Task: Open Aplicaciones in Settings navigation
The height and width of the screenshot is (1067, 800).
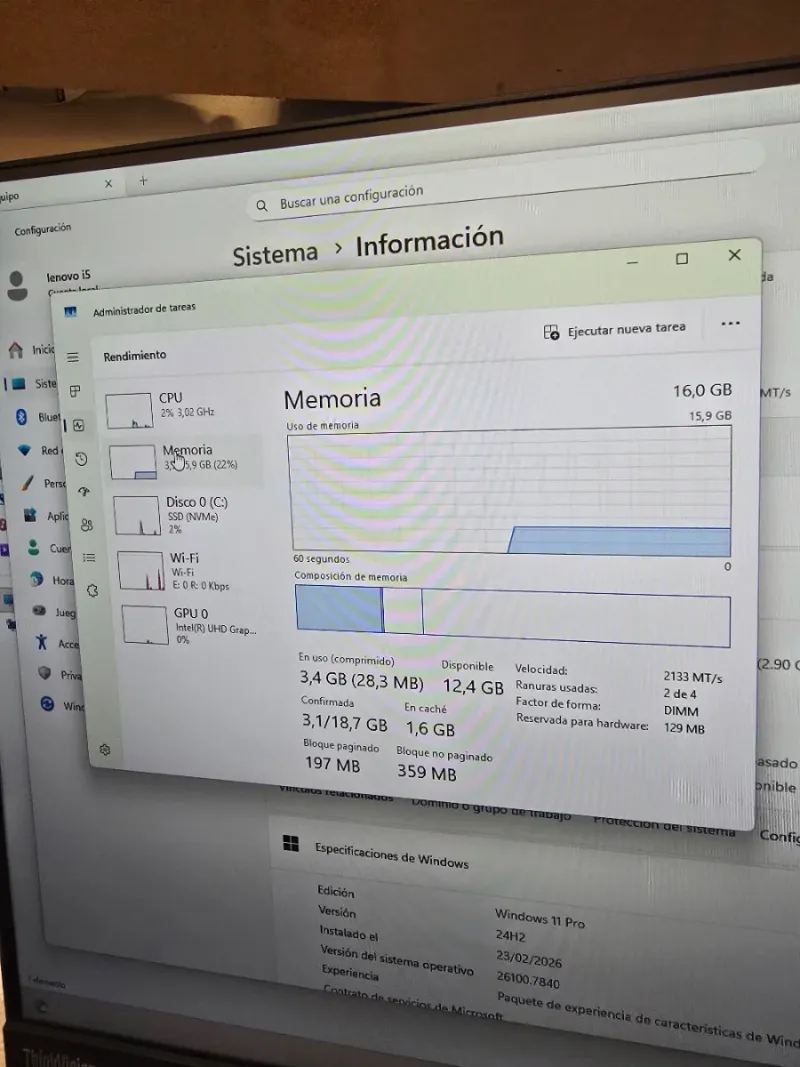Action: (x=46, y=516)
